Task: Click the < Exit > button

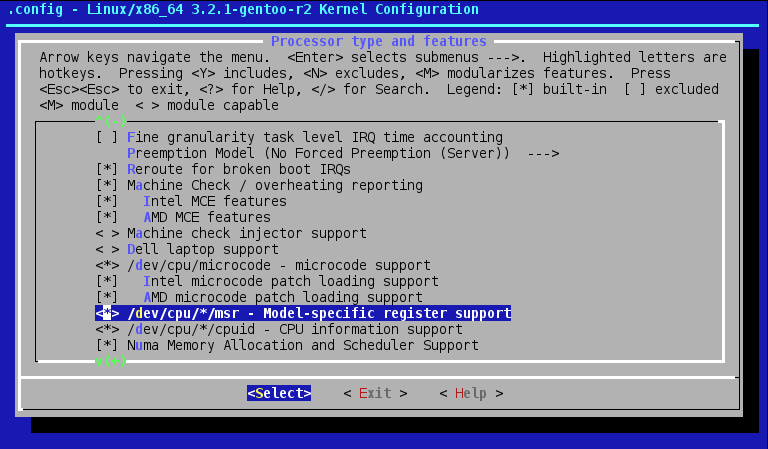Action: (x=375, y=393)
